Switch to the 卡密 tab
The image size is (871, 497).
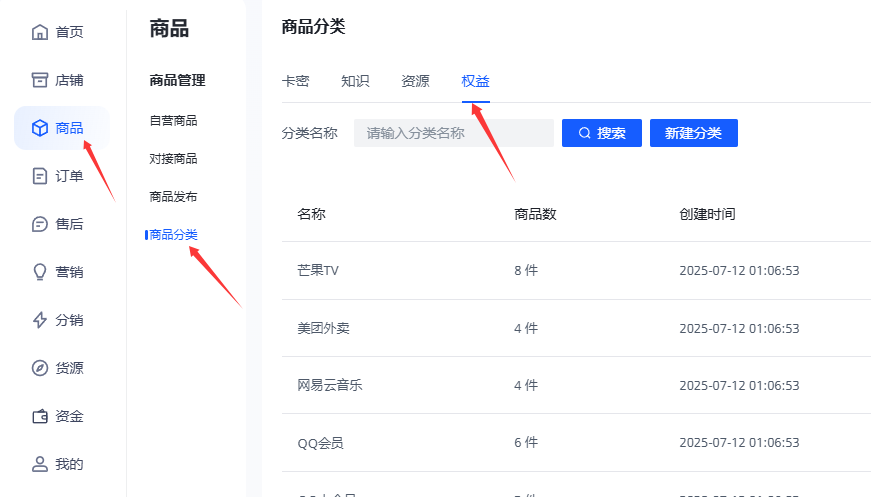tap(296, 81)
